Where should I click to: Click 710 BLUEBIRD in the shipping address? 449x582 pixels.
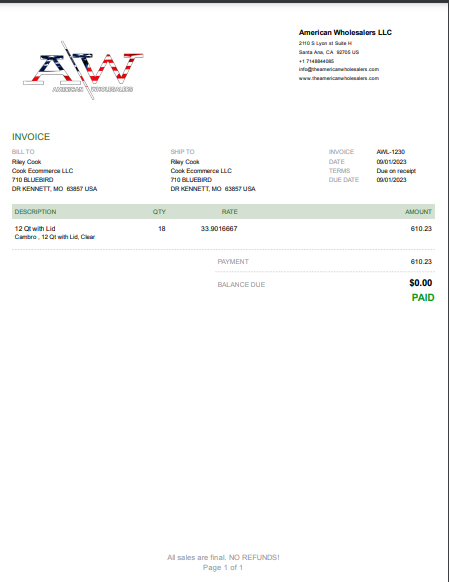191,180
